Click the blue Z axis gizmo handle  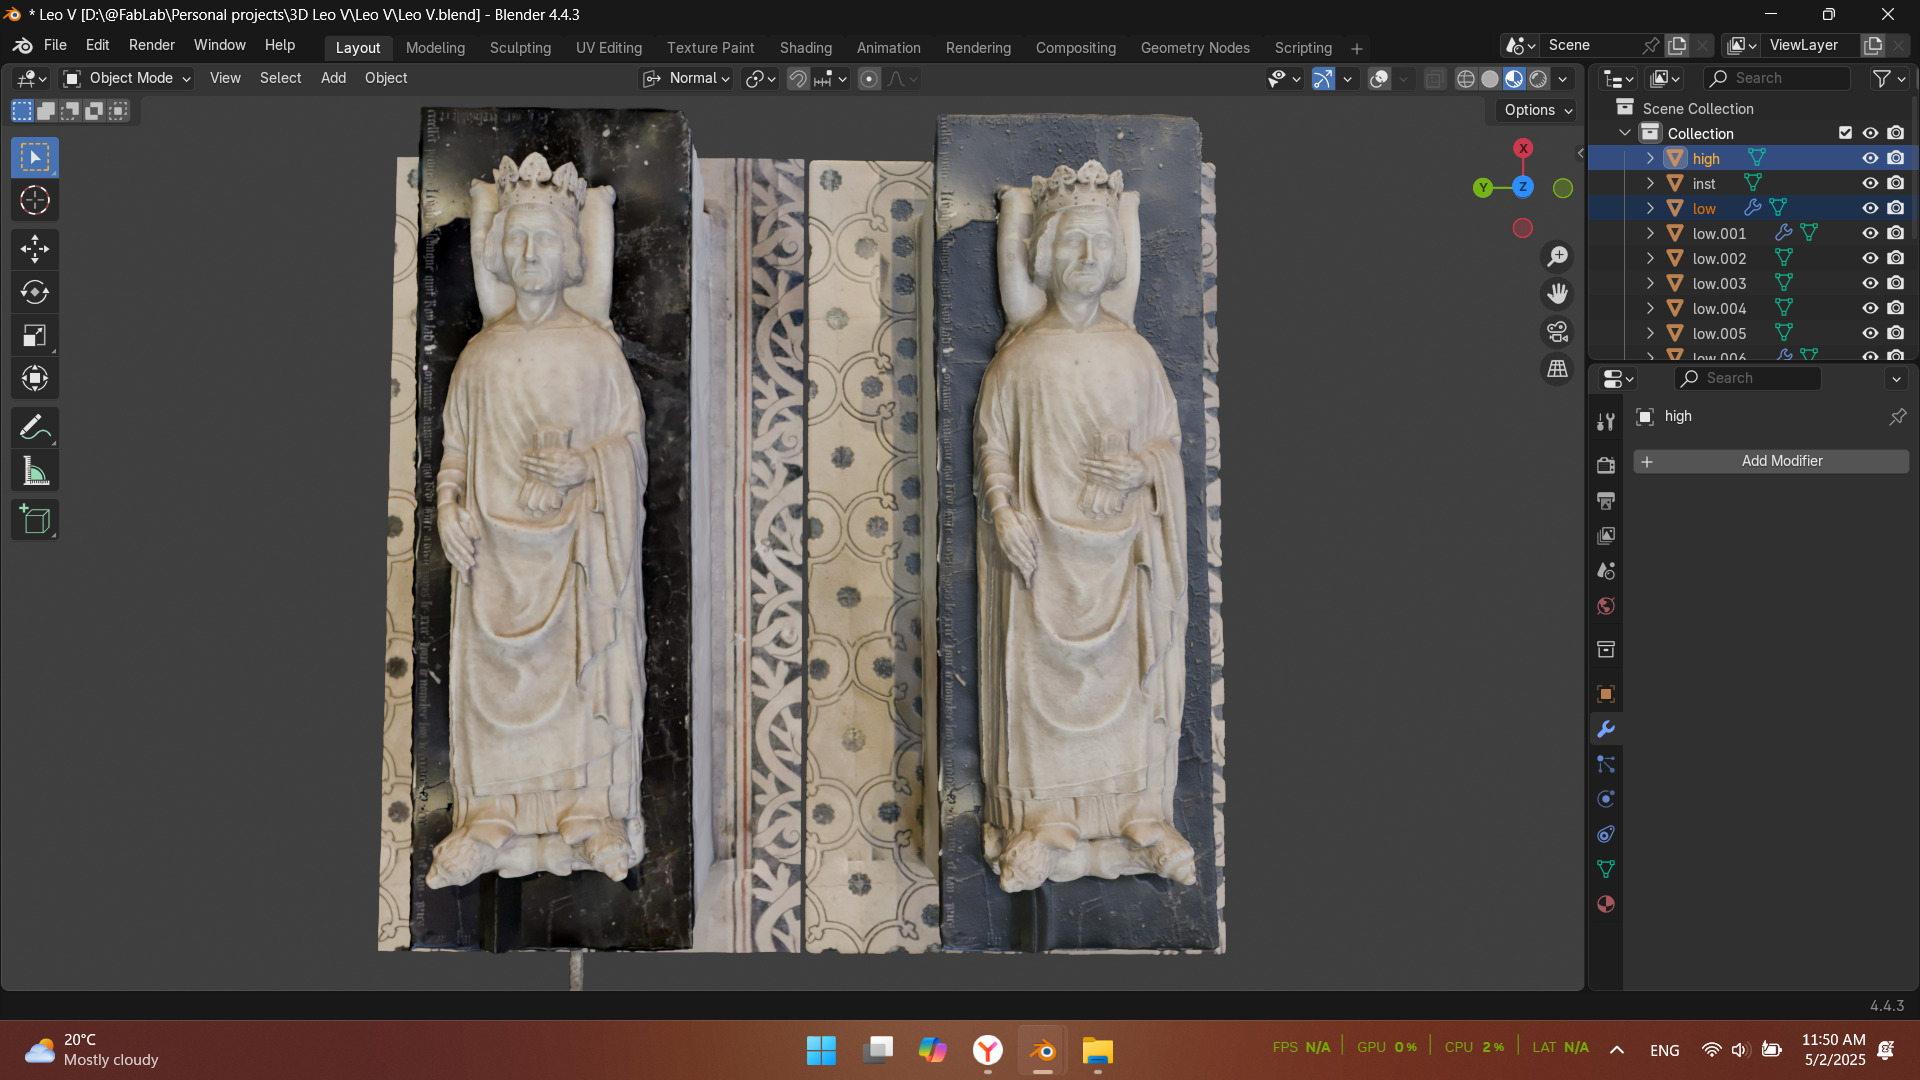(x=1522, y=186)
